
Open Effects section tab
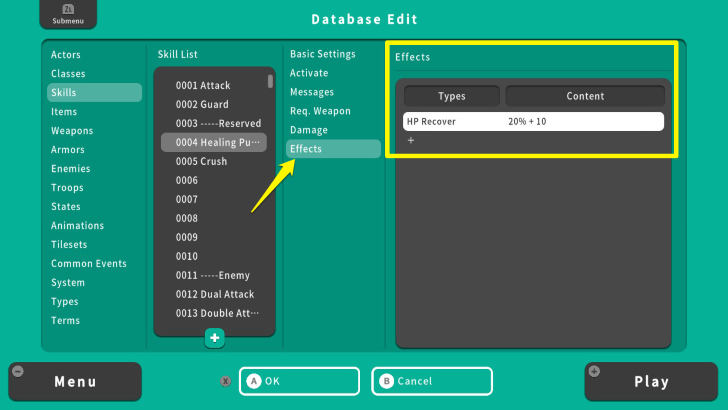(333, 149)
